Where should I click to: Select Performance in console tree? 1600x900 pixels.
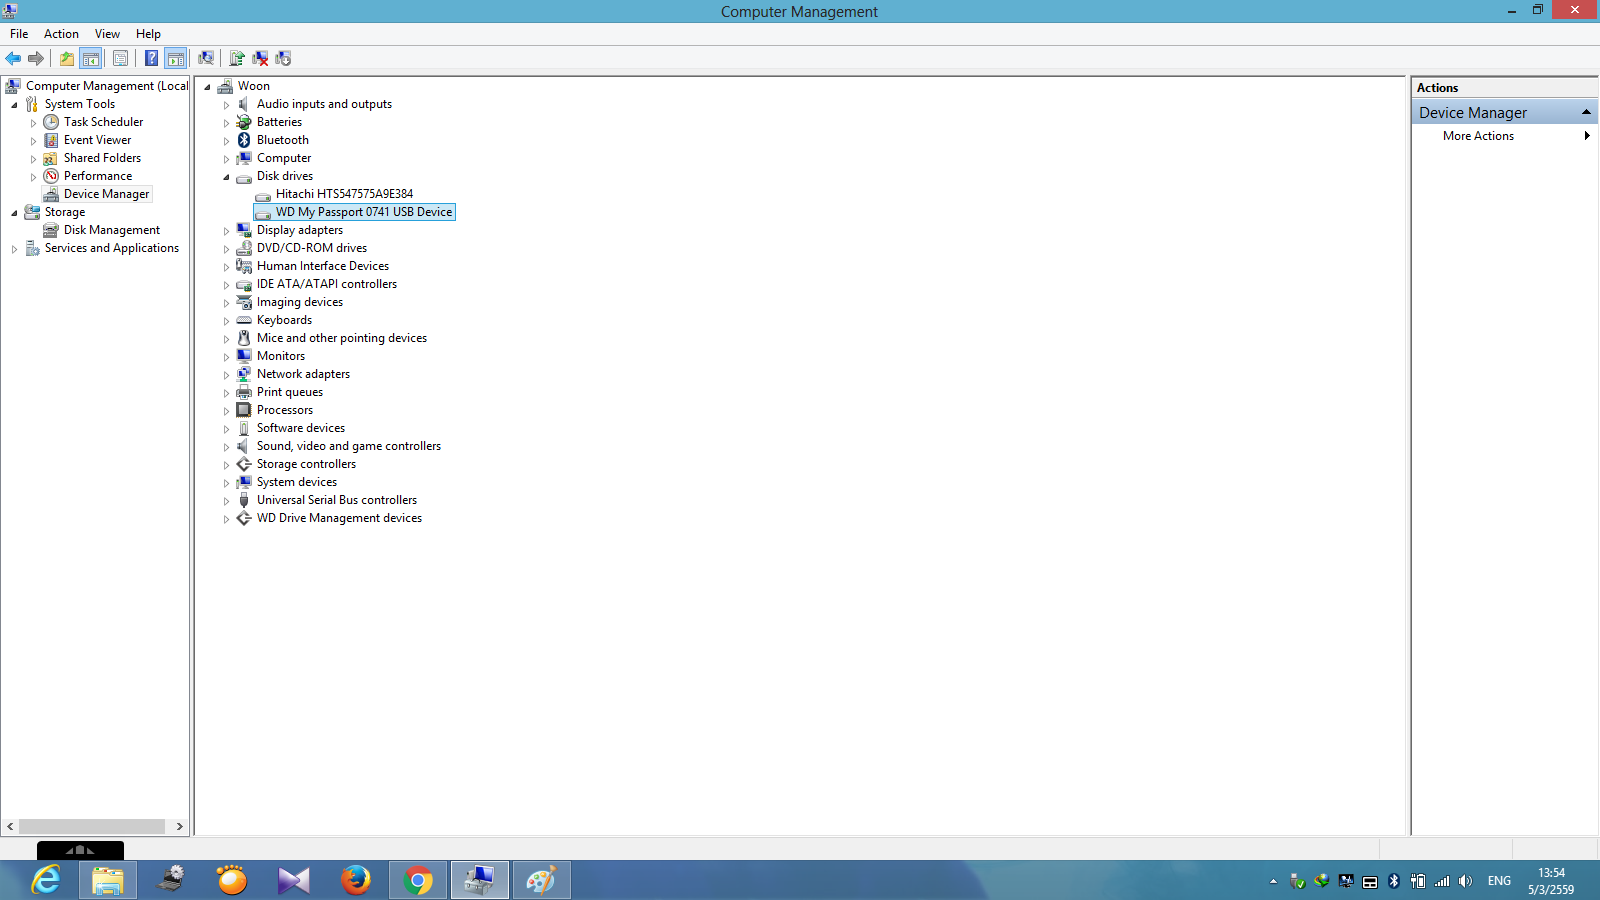97,176
